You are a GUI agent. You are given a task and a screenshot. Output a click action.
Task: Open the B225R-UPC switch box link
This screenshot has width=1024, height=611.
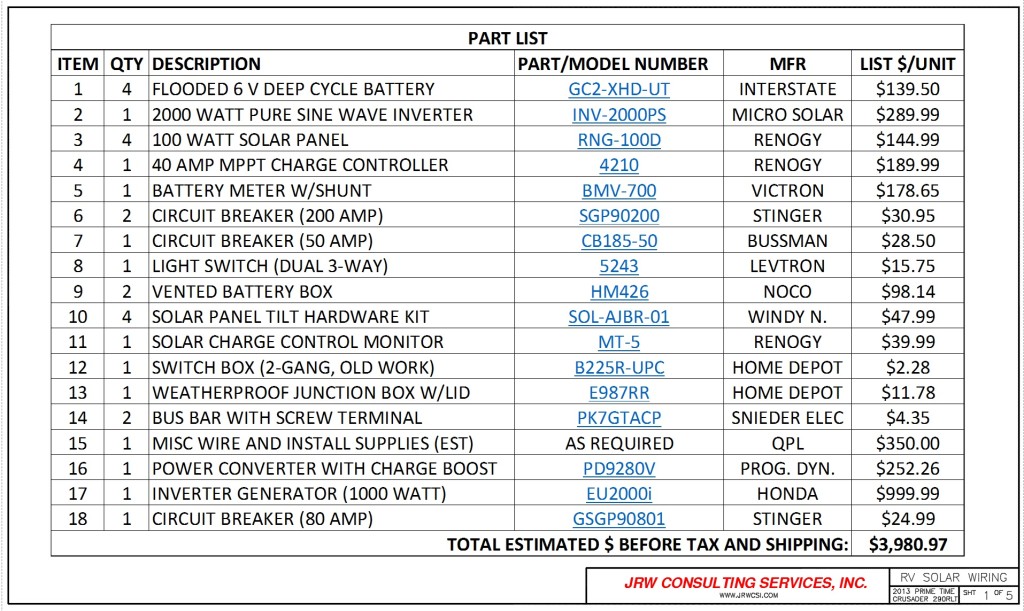[618, 368]
